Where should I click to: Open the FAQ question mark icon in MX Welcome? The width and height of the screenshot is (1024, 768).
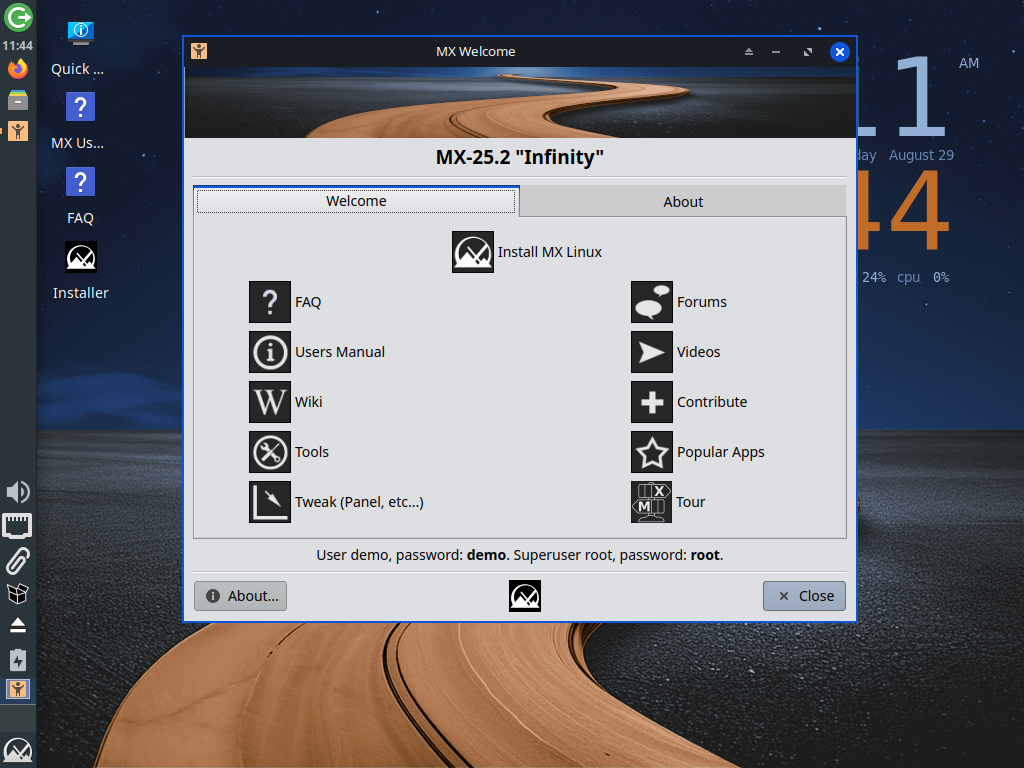coord(270,302)
